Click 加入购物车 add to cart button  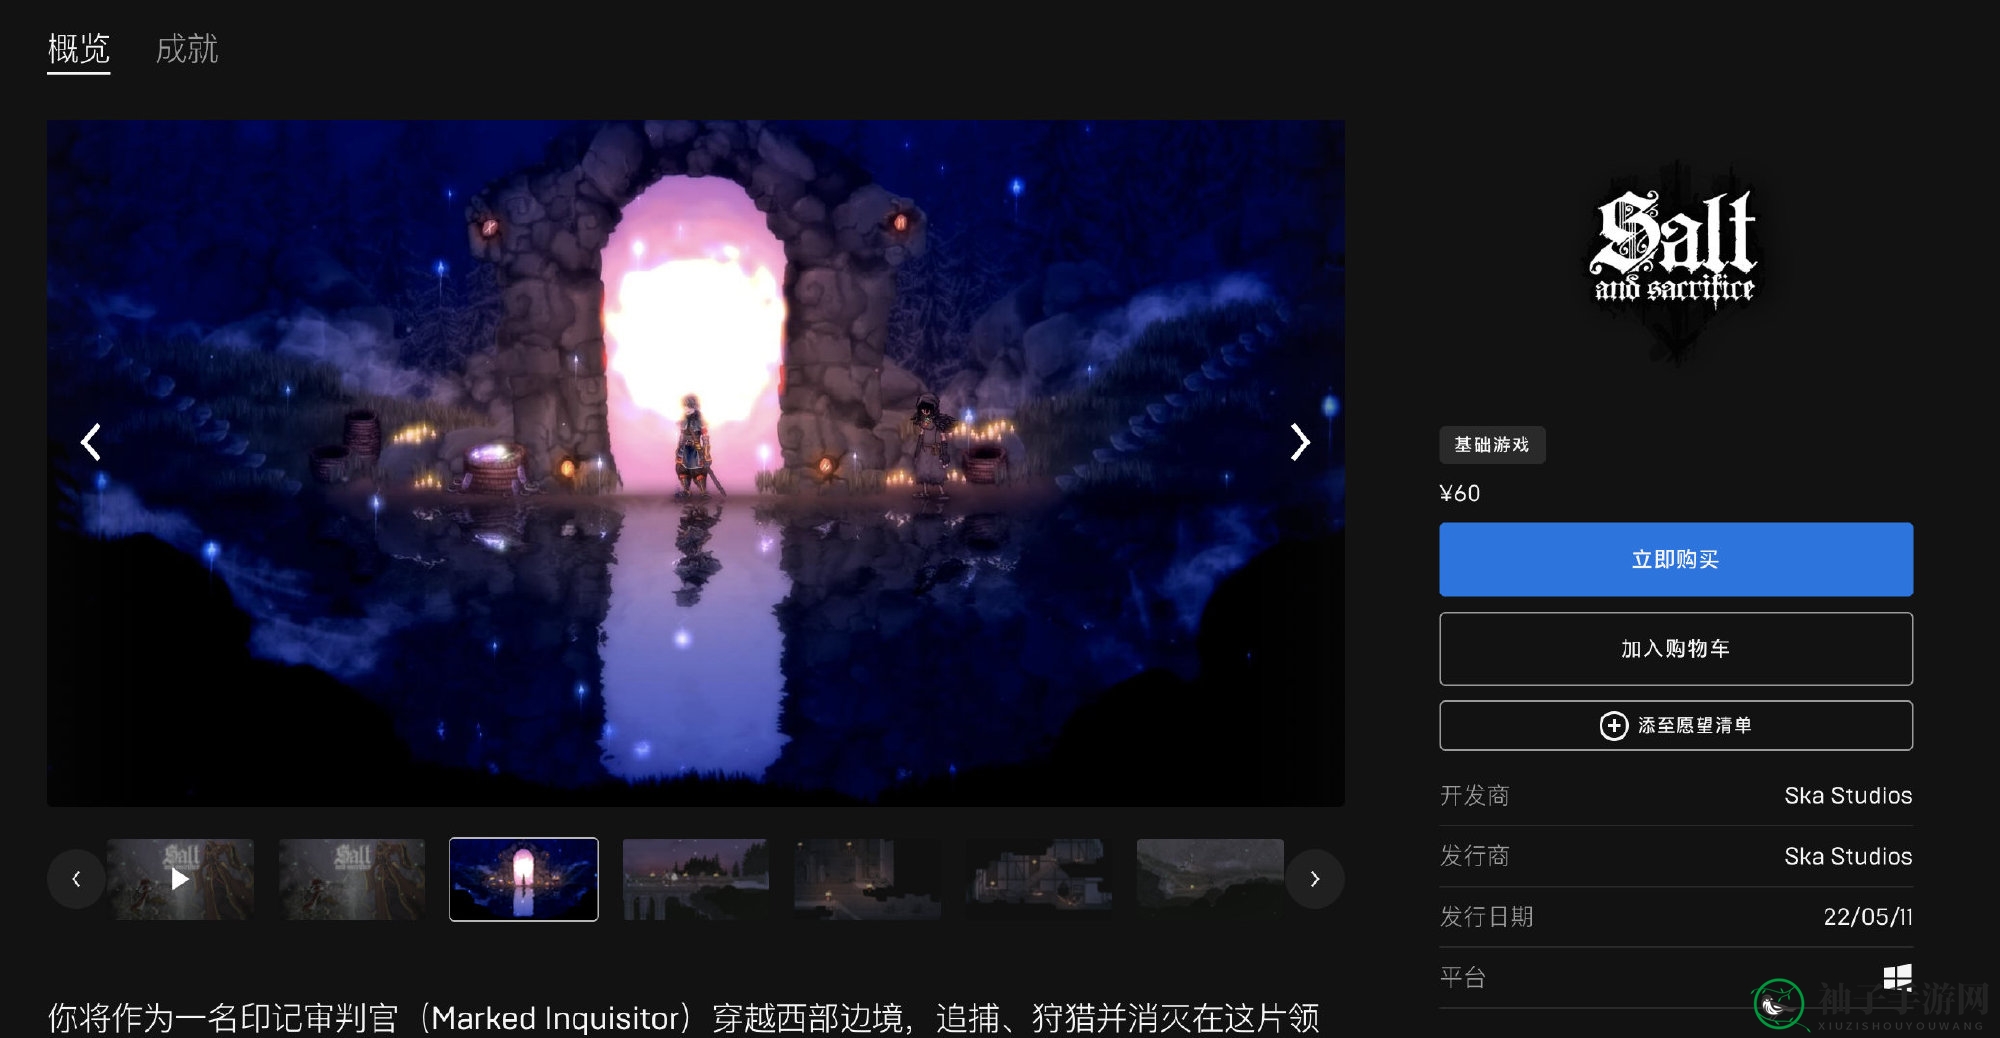1676,649
